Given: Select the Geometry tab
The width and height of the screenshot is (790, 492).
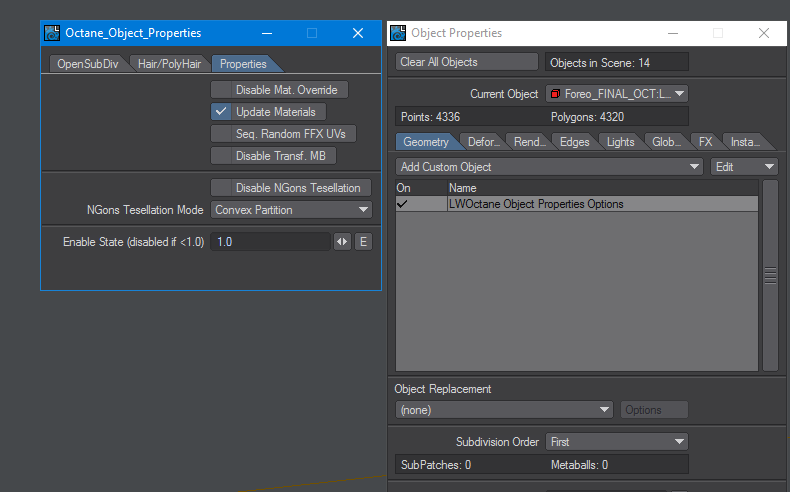Looking at the screenshot, I should tap(426, 142).
